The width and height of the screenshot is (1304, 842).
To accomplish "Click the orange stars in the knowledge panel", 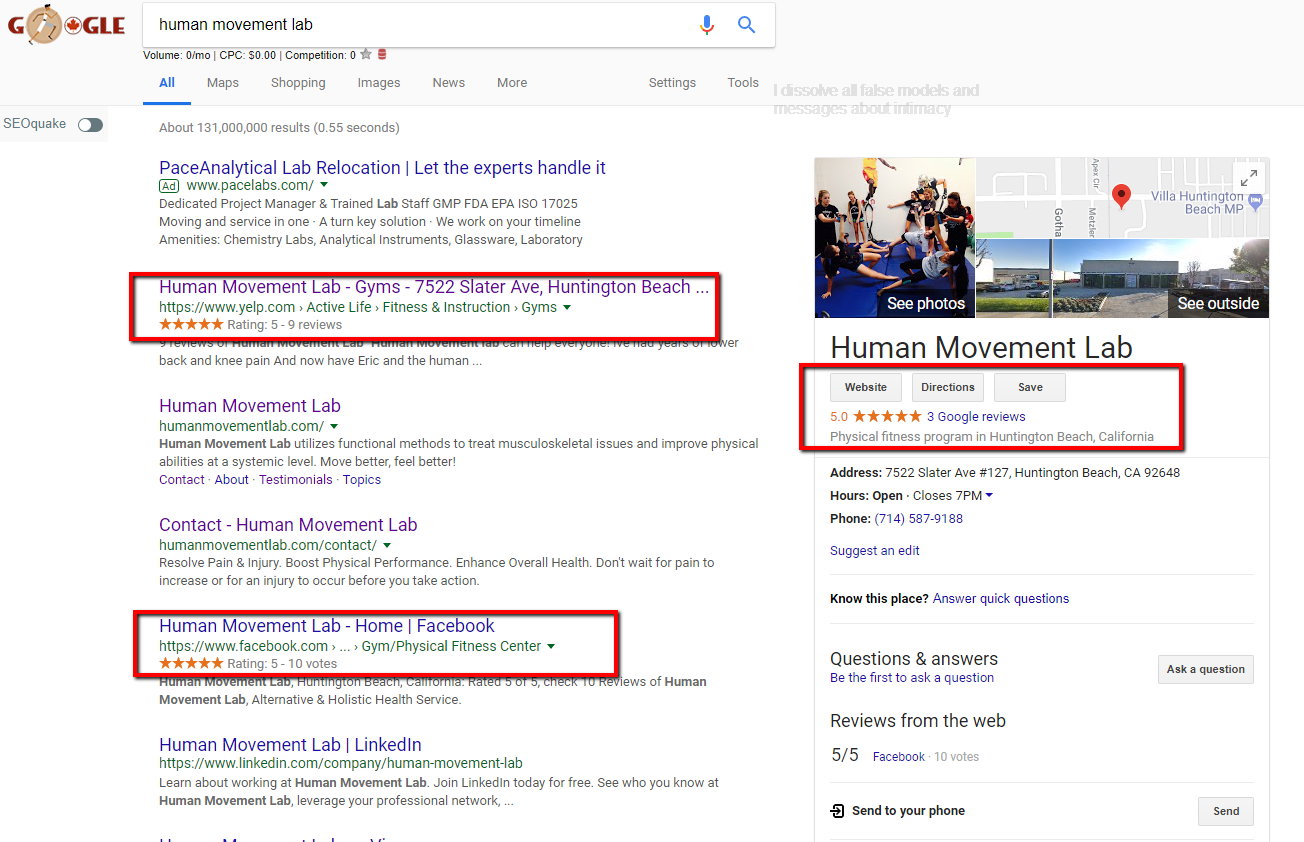I will 887,417.
